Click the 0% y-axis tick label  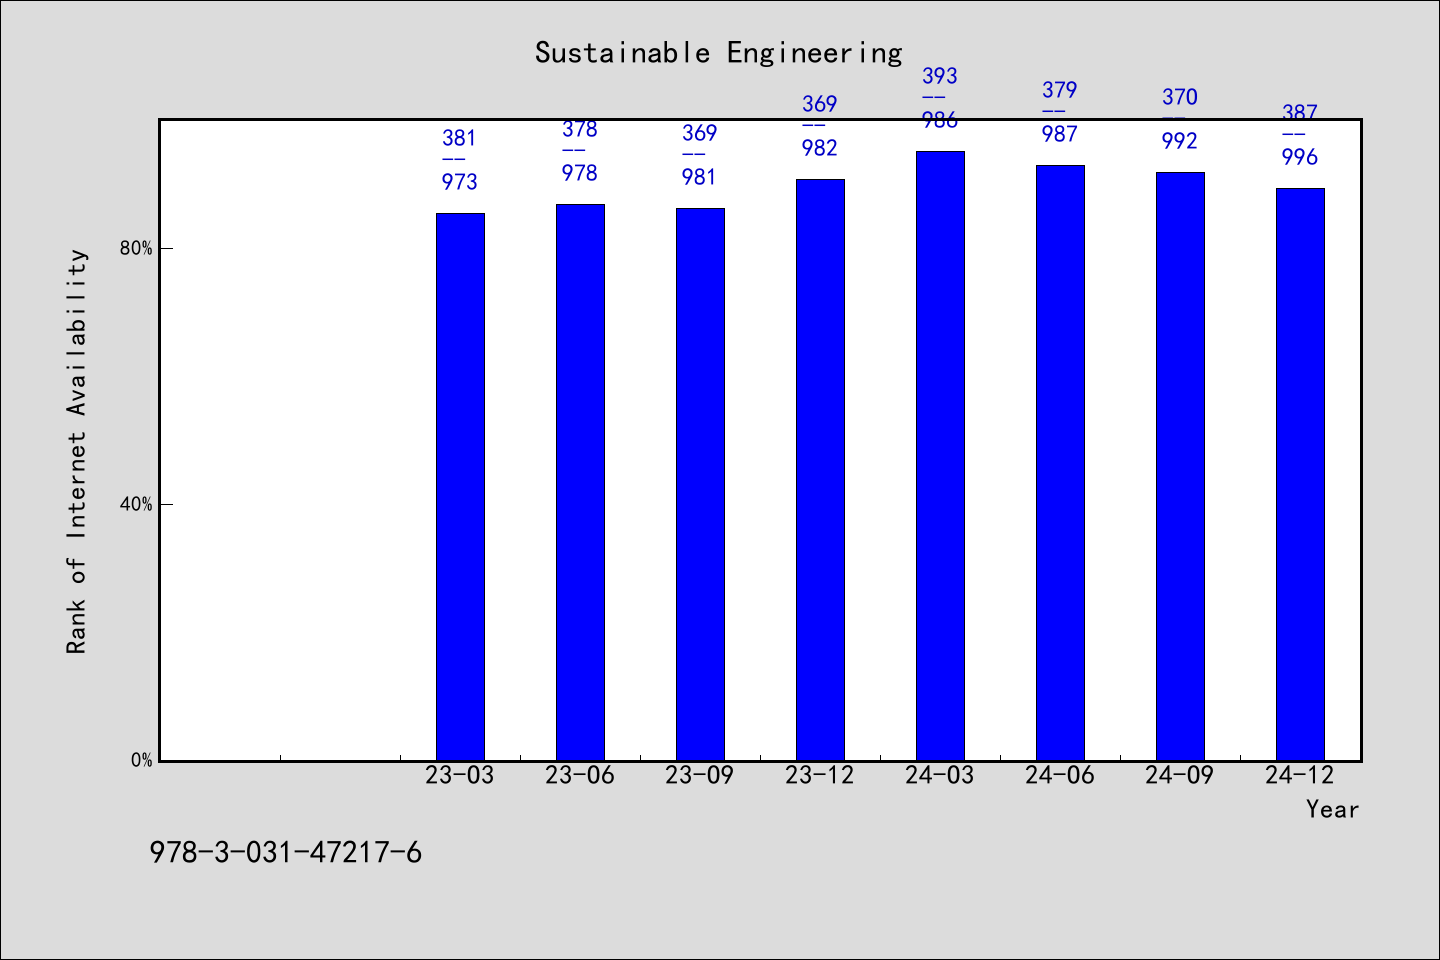coord(141,760)
